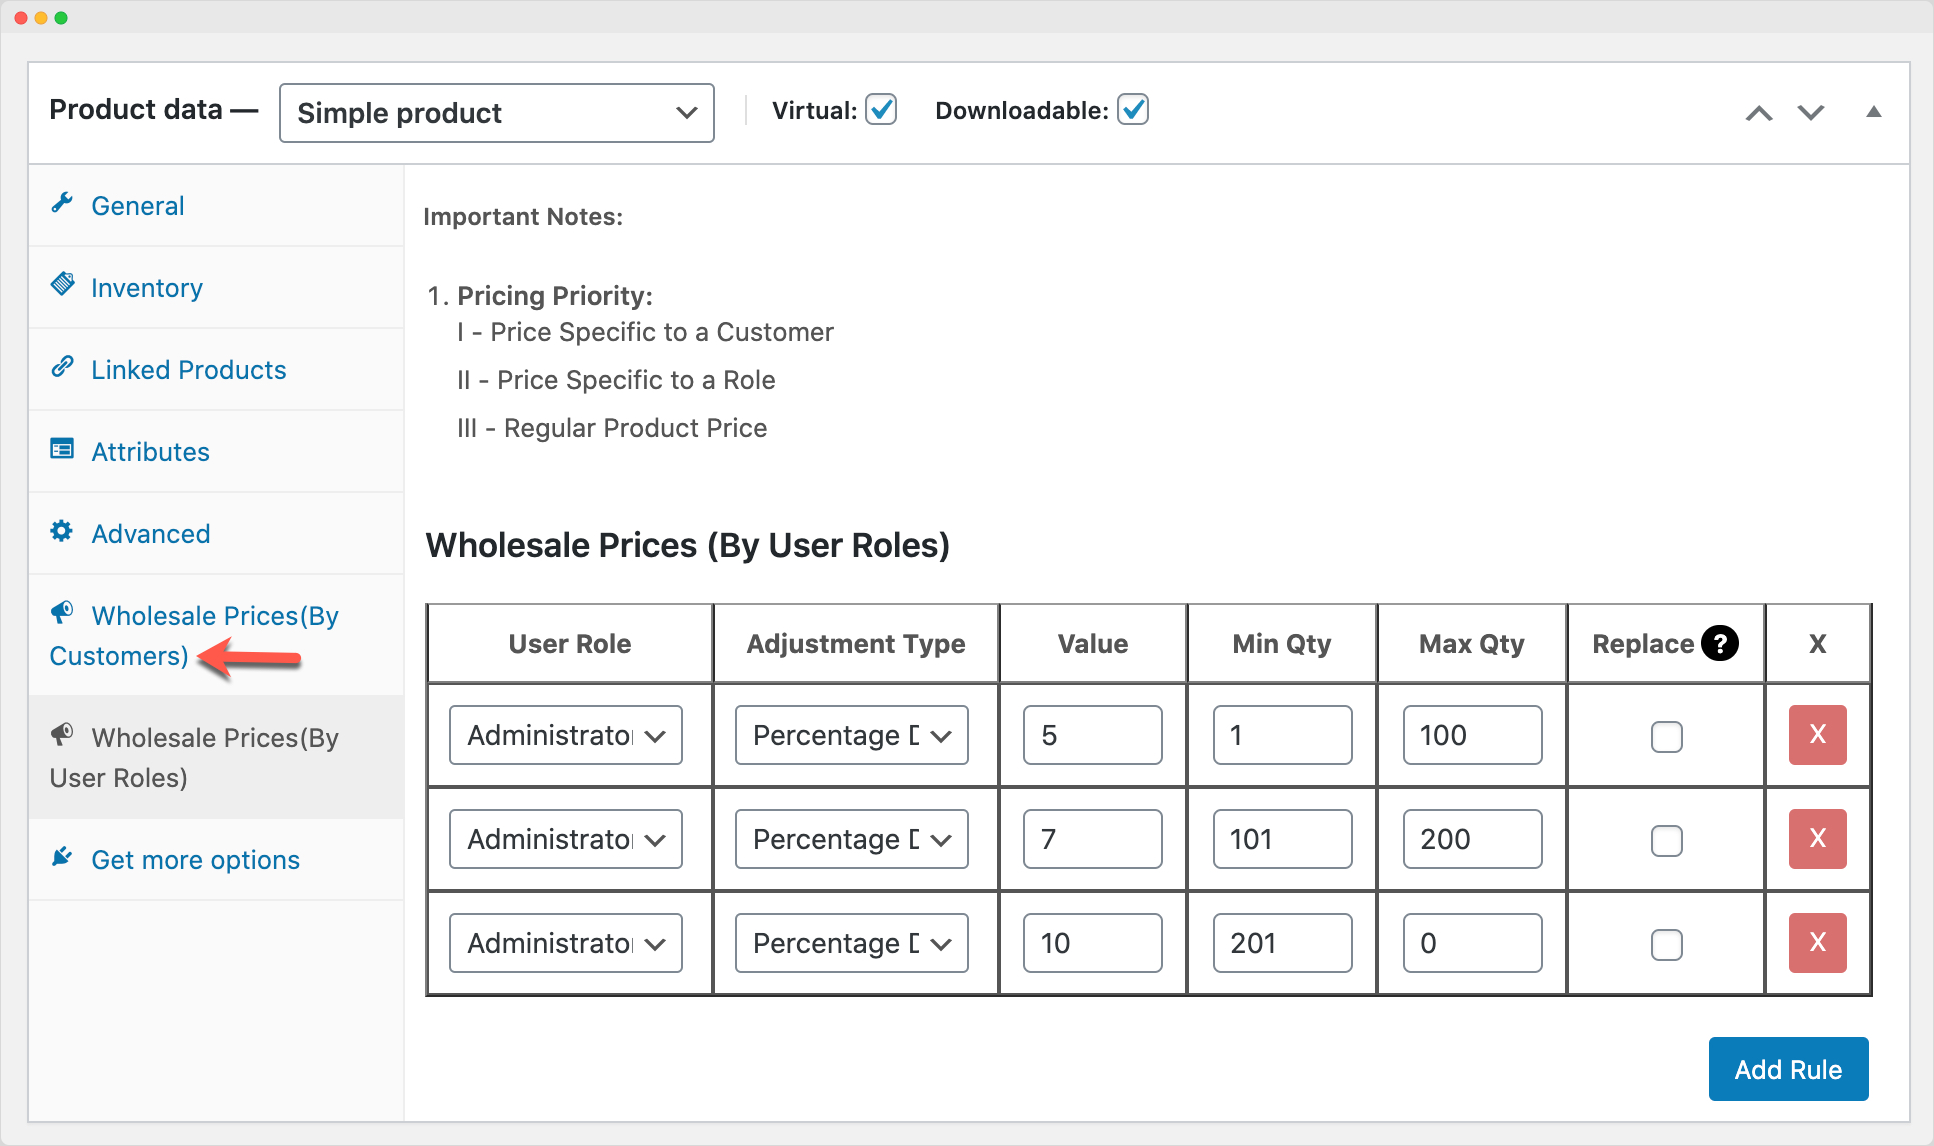This screenshot has width=1934, height=1146.
Task: Click the Add Rule button
Action: click(x=1788, y=1069)
